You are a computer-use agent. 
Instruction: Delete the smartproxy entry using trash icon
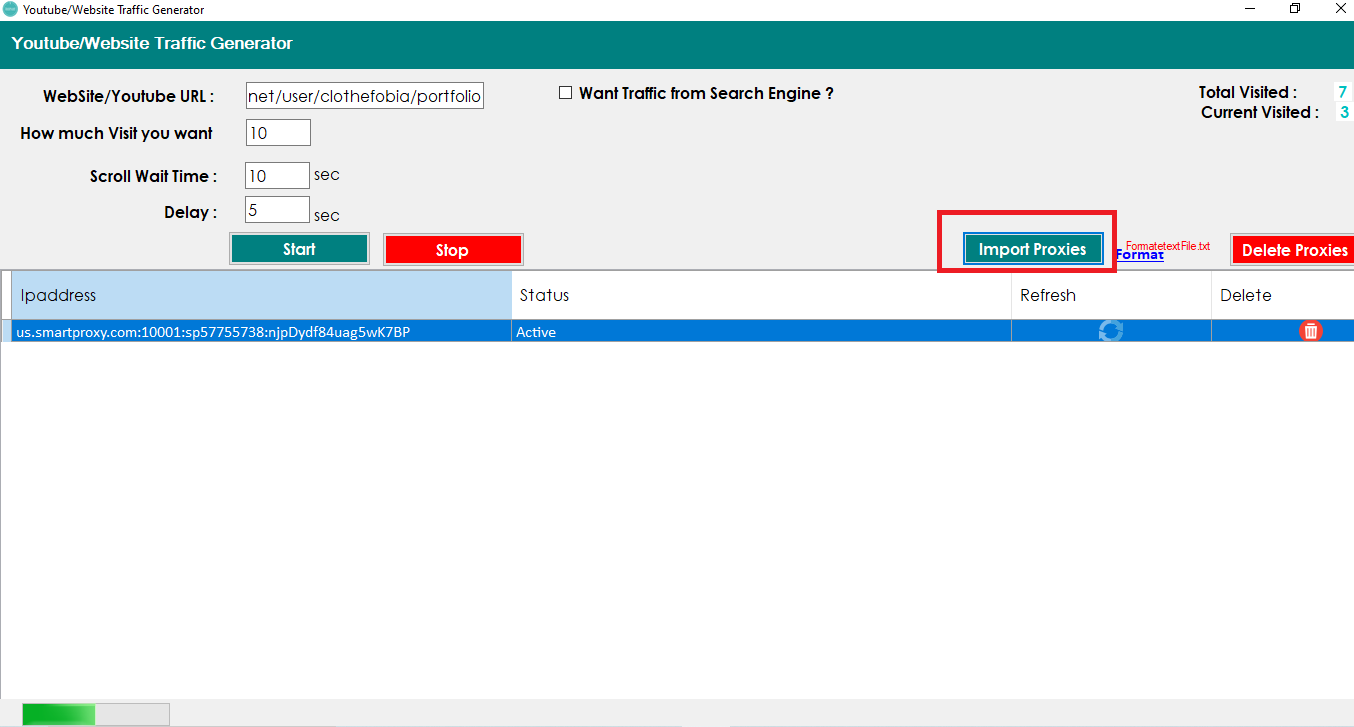[1311, 331]
